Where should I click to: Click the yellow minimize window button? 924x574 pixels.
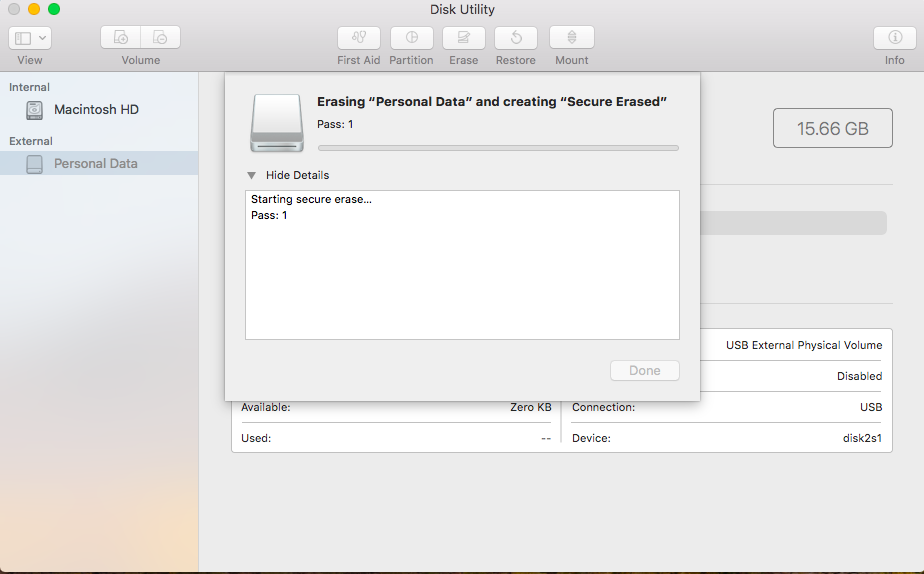click(34, 9)
